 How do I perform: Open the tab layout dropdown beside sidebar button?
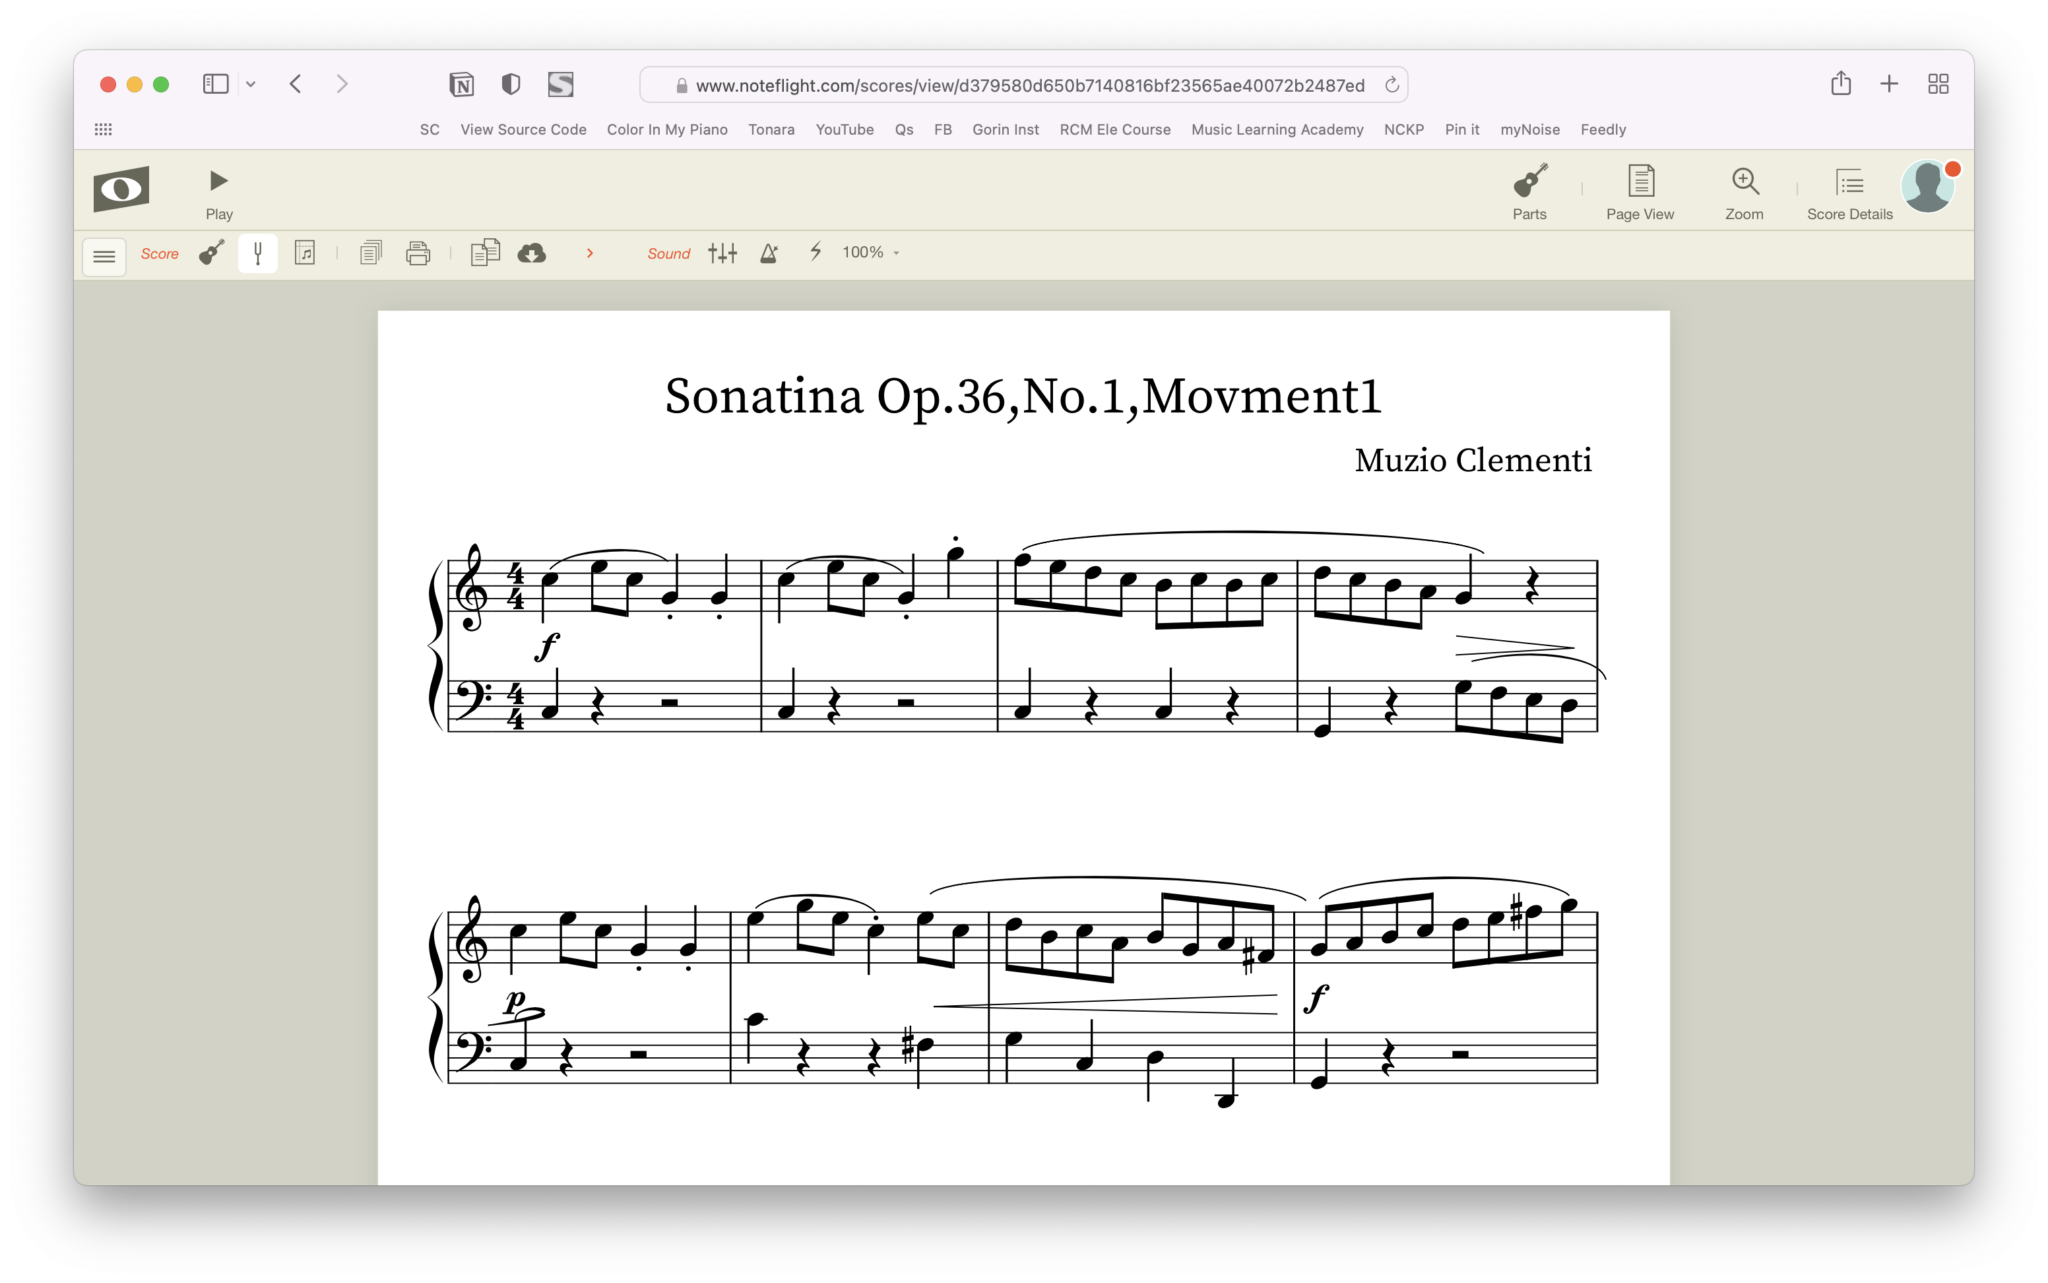[250, 84]
